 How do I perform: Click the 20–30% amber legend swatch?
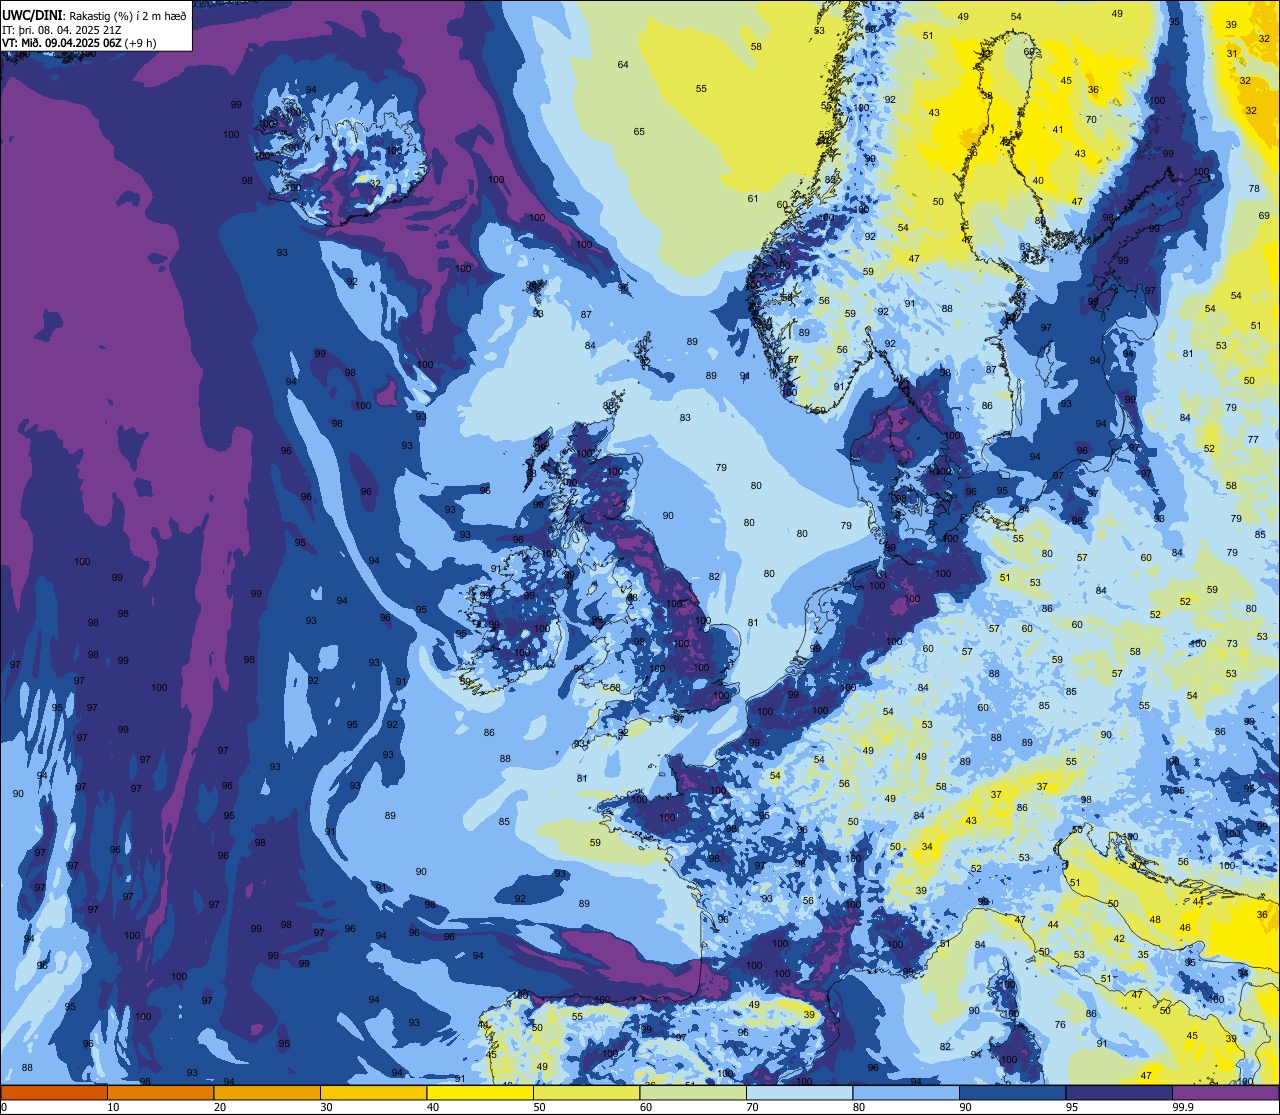[x=267, y=1092]
